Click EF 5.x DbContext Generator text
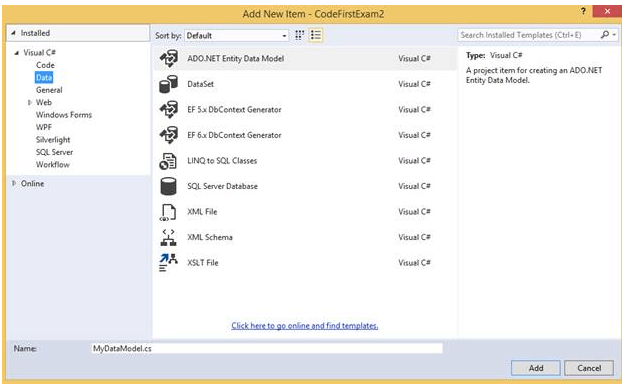 (x=234, y=109)
